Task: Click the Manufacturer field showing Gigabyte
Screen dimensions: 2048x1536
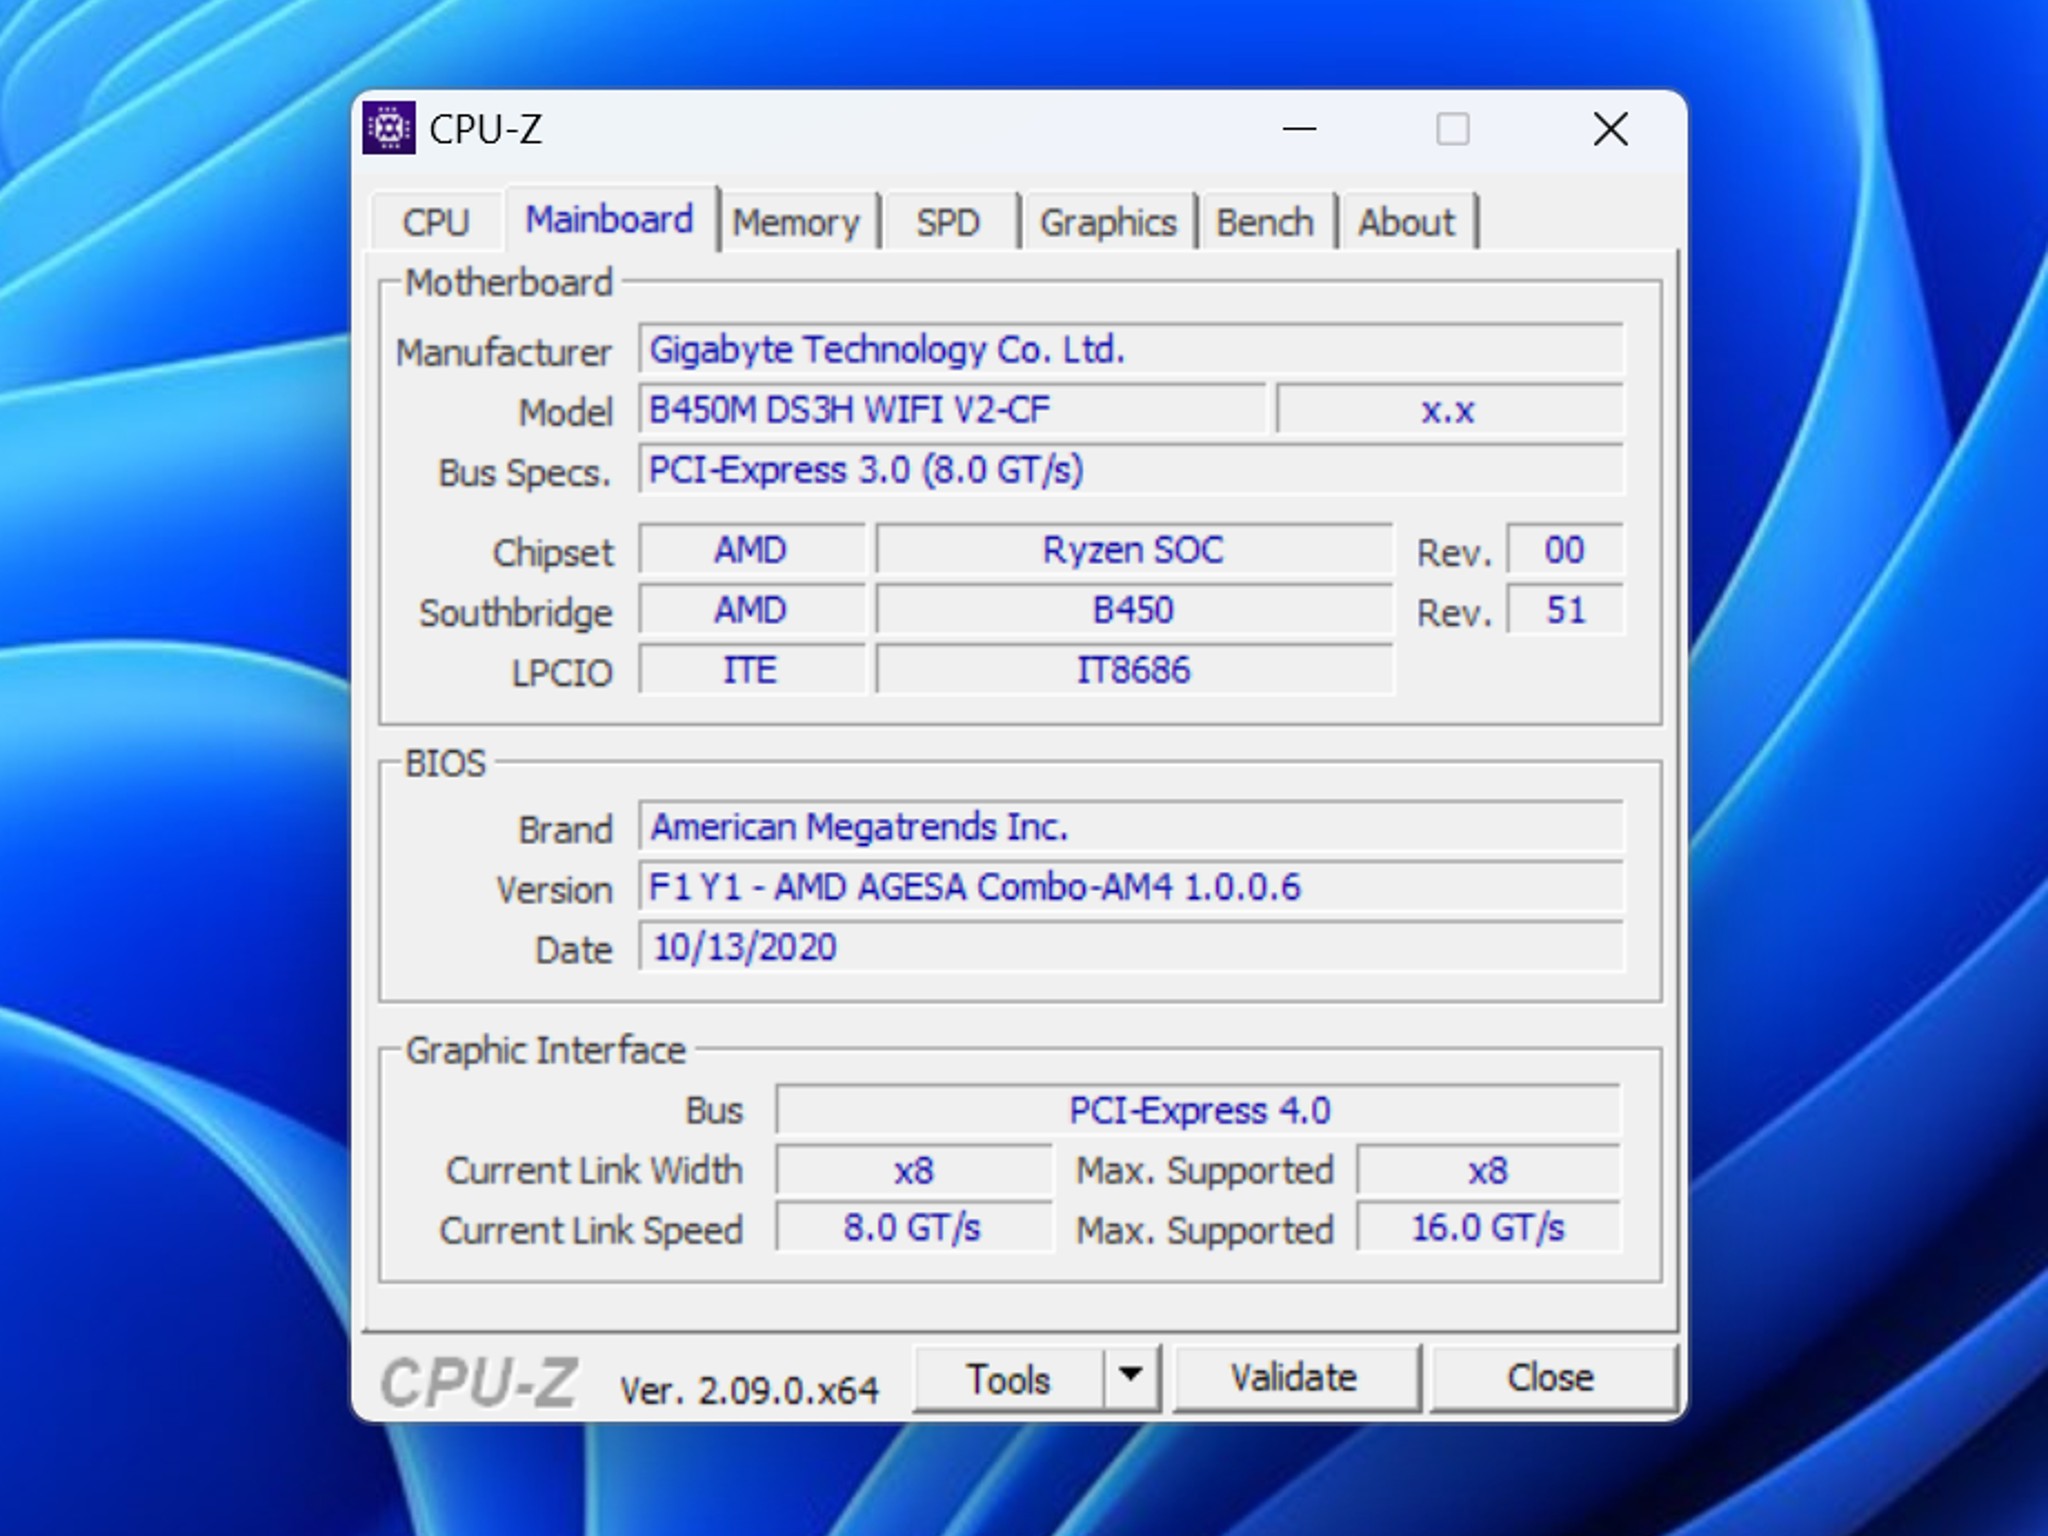Action: [1130, 350]
